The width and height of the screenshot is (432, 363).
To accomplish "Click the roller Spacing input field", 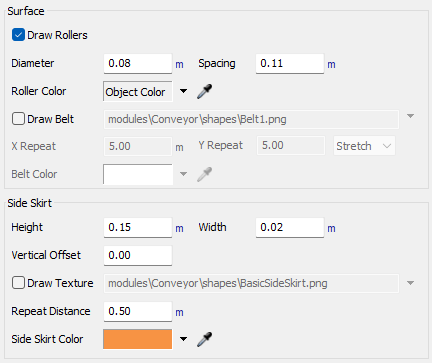I will click(290, 63).
